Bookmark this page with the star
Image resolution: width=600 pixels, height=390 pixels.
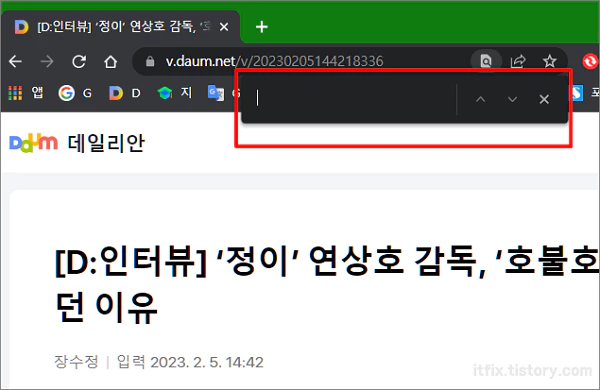(550, 61)
